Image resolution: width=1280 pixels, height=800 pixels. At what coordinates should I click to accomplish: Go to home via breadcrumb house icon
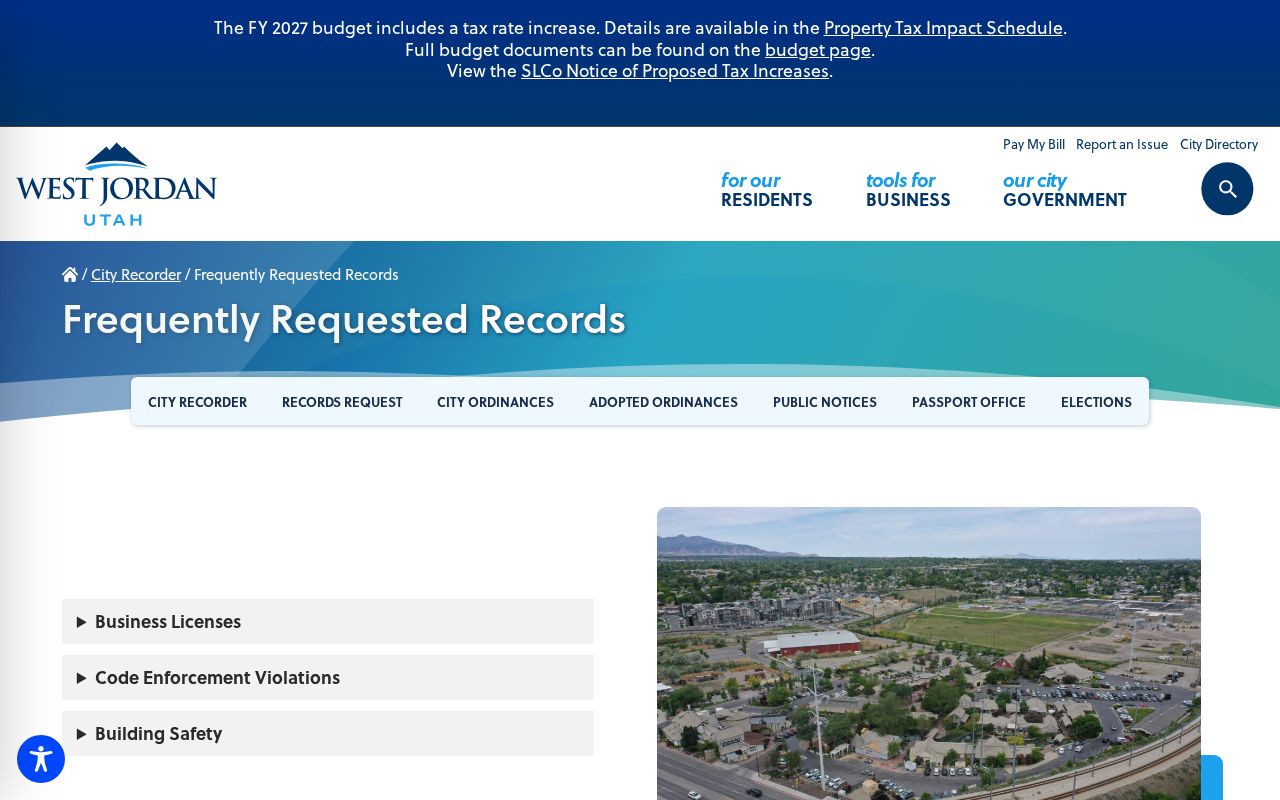(70, 274)
